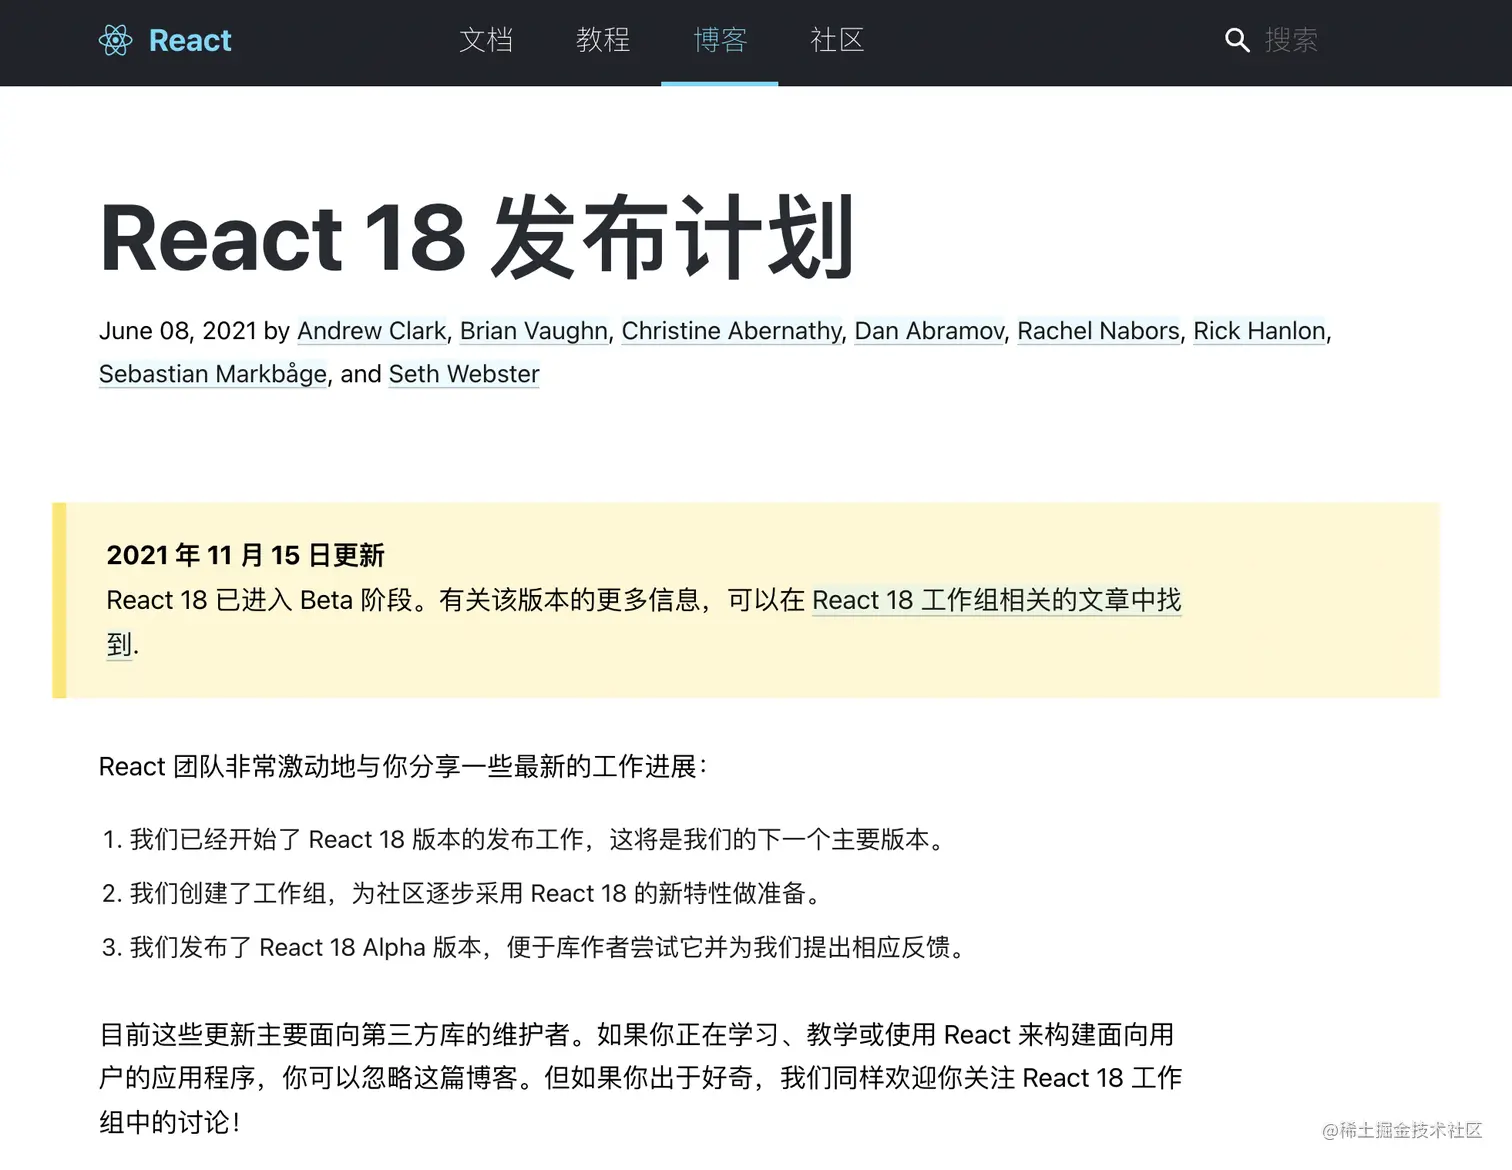Image resolution: width=1512 pixels, height=1170 pixels.
Task: Click list item about React 18 Alpha 版本
Action: (535, 947)
